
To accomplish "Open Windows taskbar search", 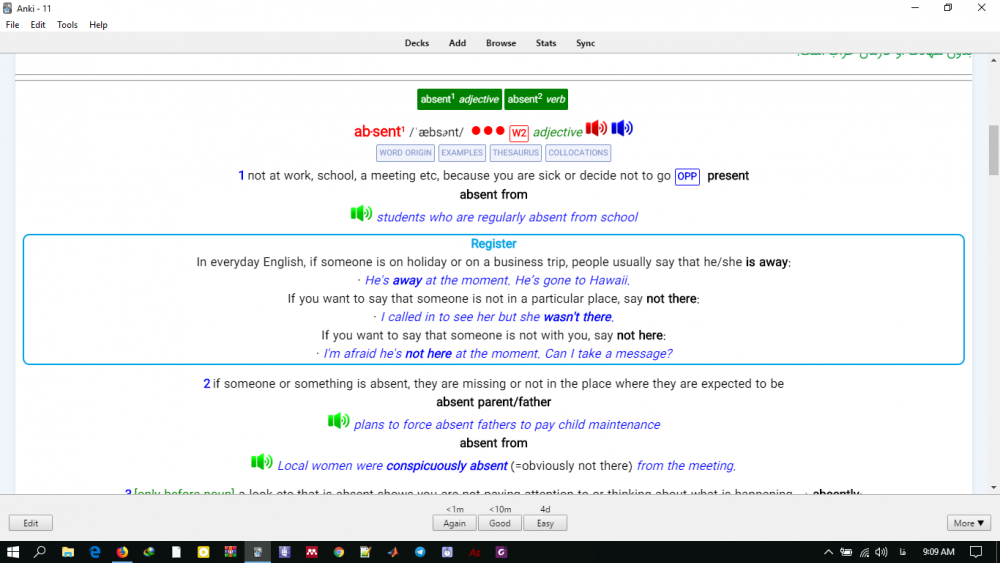I will [x=40, y=552].
